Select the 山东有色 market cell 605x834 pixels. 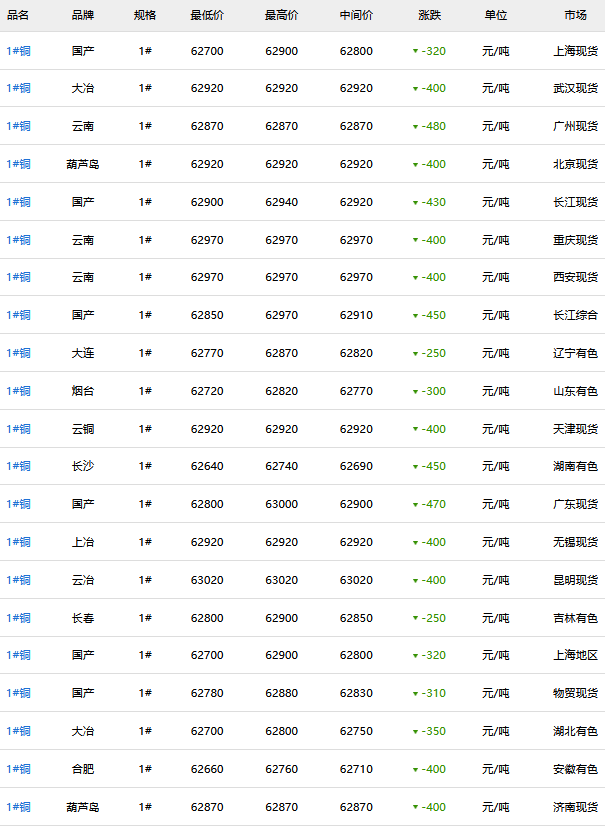tap(575, 391)
